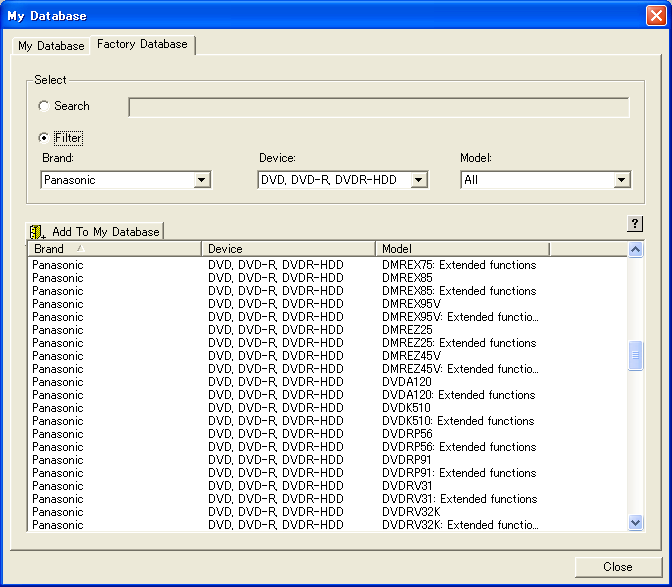Image resolution: width=672 pixels, height=587 pixels.
Task: Switch to the My Database tab
Action: [x=51, y=46]
